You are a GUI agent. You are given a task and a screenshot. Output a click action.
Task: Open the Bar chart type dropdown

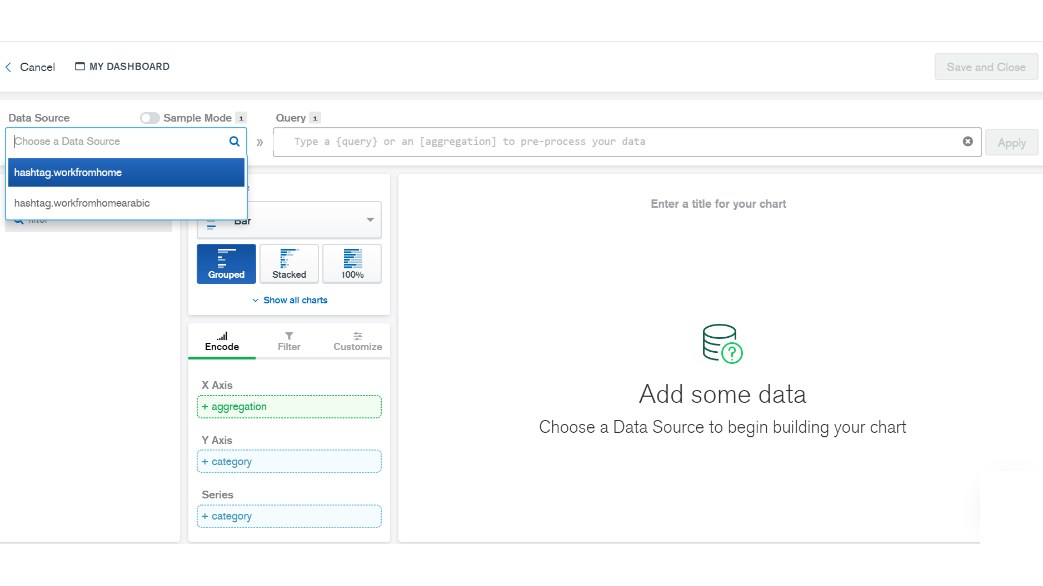pos(289,220)
